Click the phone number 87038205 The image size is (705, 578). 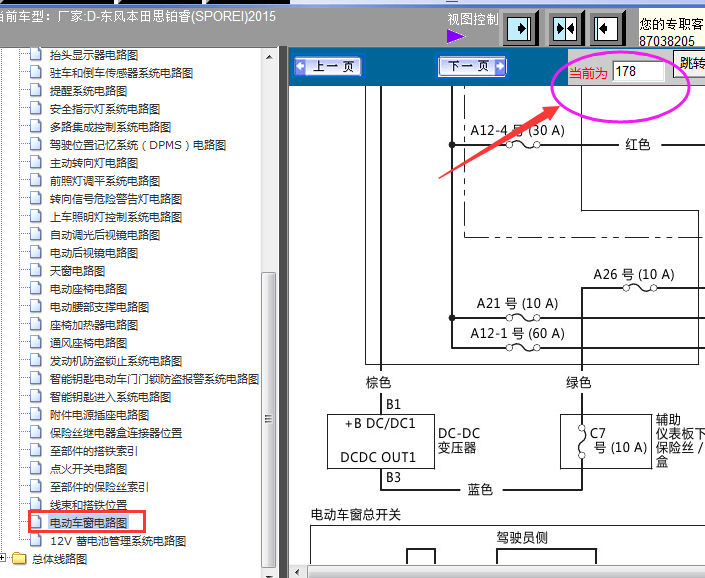667,41
